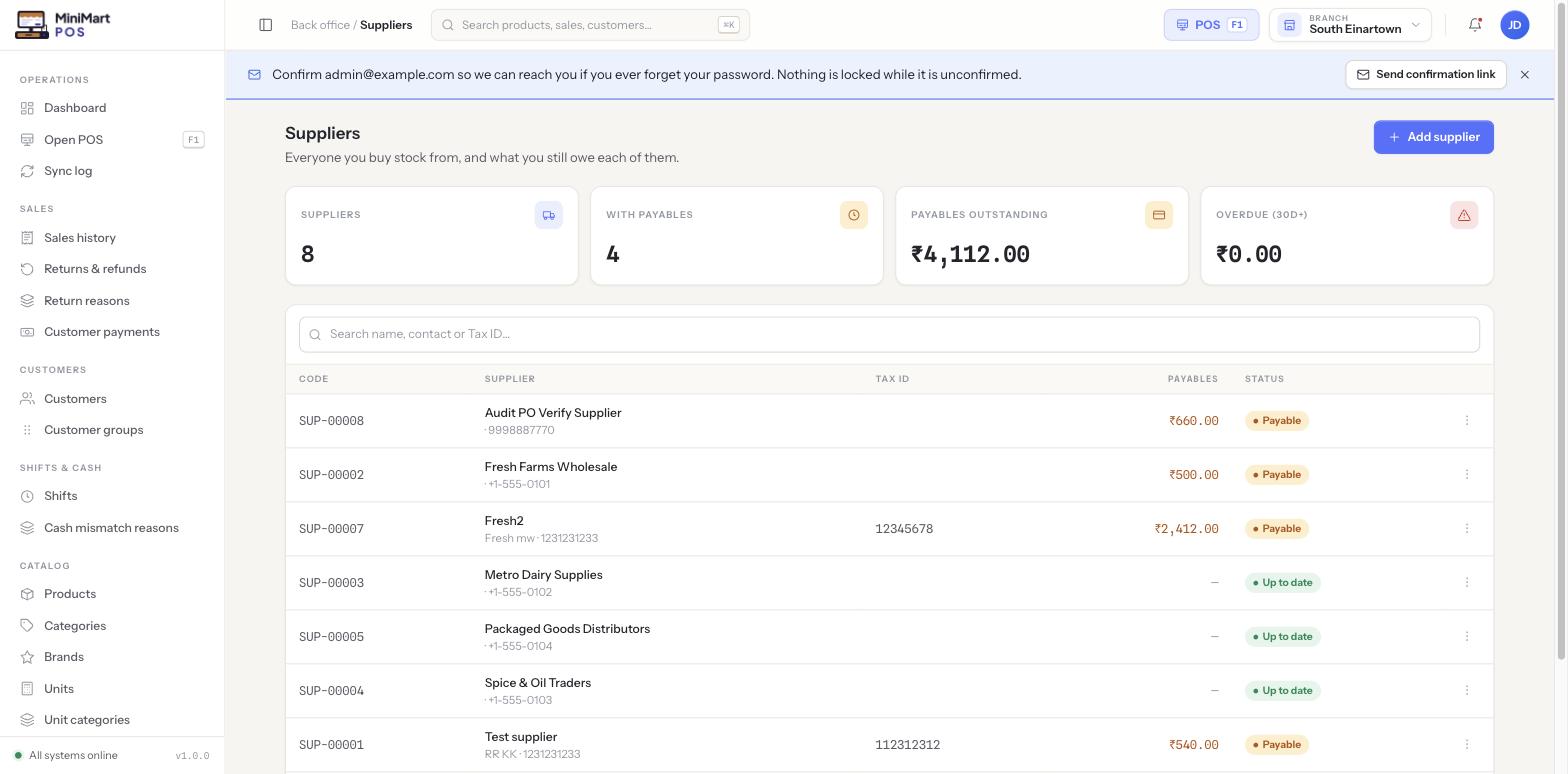Screen dimensions: 1568x774
Task: Click the Categories tag sidebar icon
Action: coord(27,626)
